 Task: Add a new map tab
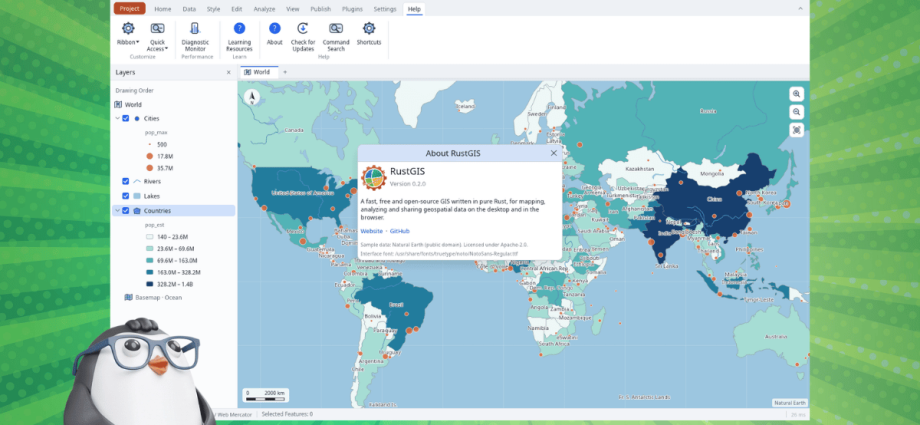pos(285,72)
